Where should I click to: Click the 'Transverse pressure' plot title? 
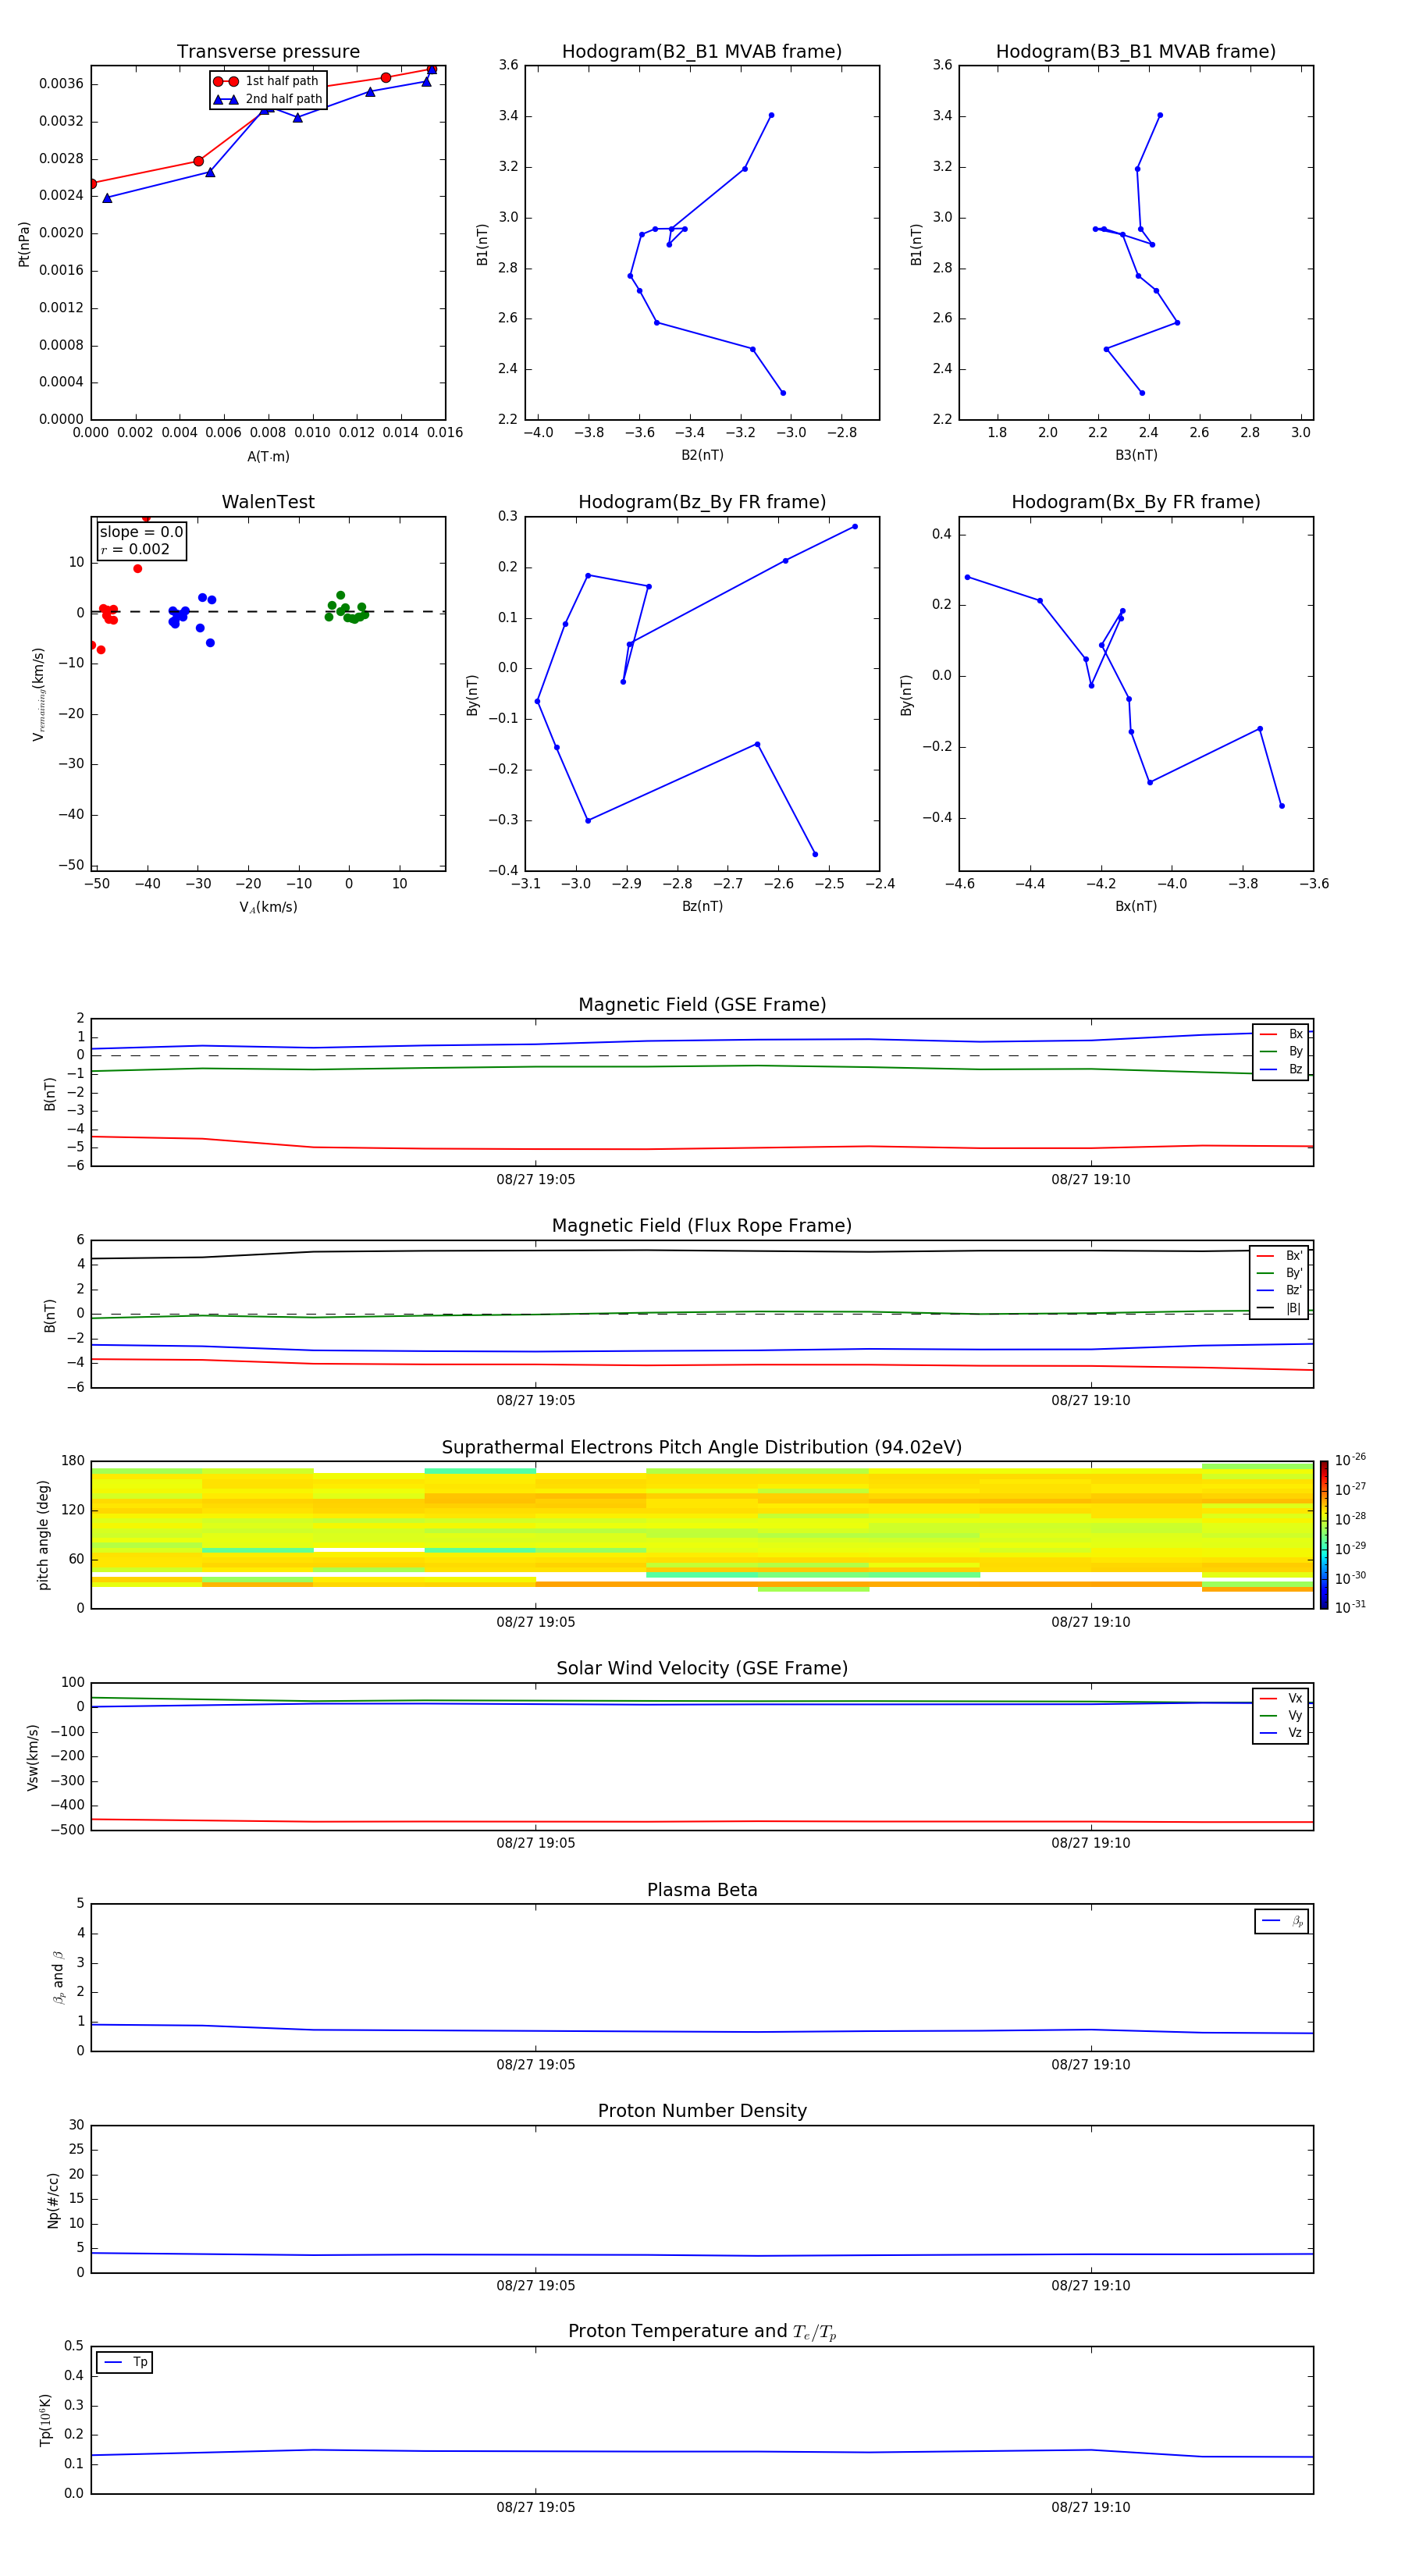(268, 51)
